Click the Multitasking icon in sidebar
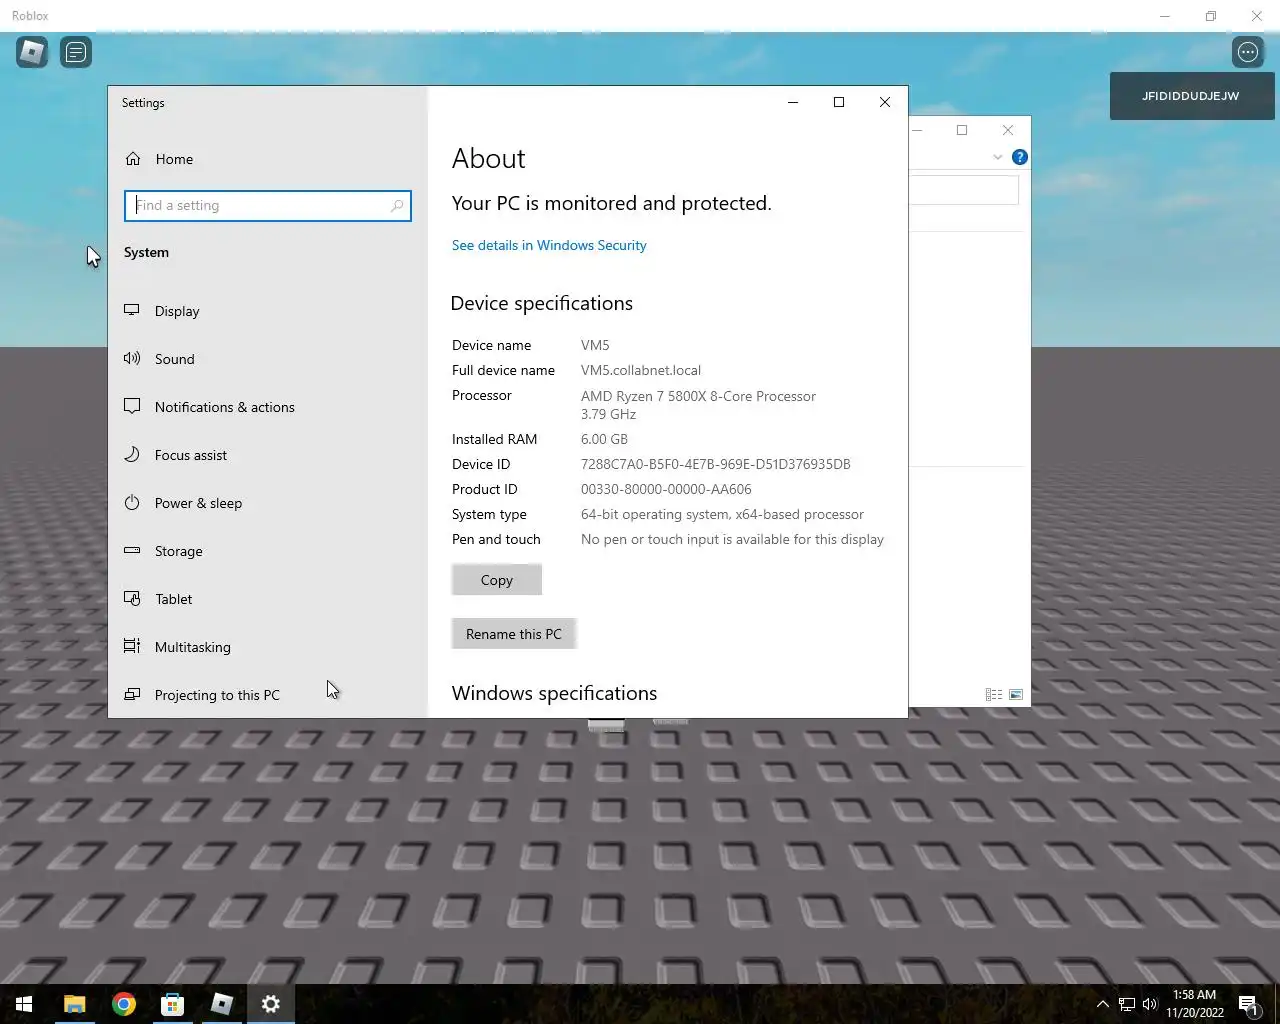This screenshot has height=1024, width=1280. (132, 646)
